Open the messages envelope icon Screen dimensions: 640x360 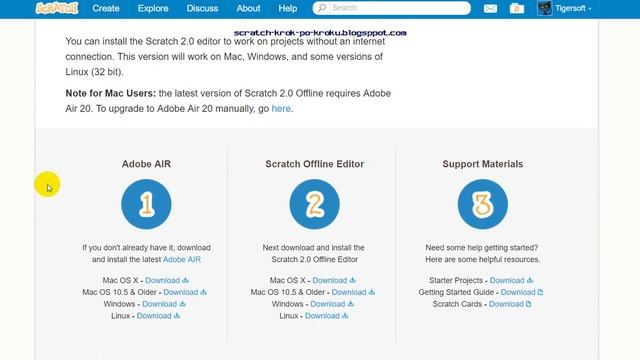coord(490,8)
